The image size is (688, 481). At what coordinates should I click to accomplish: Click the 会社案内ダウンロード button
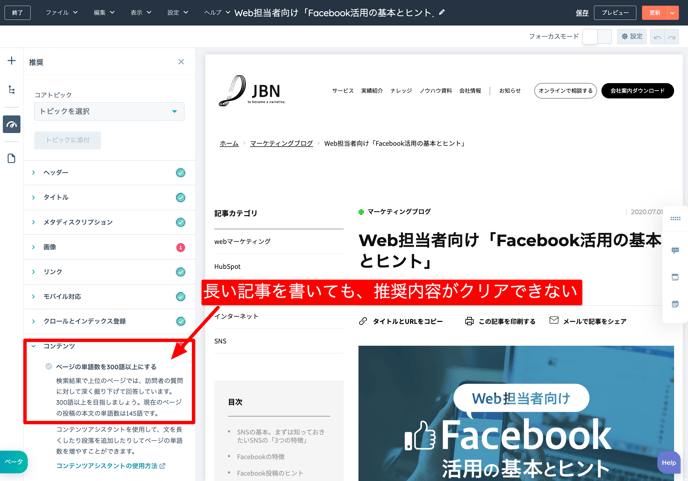638,91
